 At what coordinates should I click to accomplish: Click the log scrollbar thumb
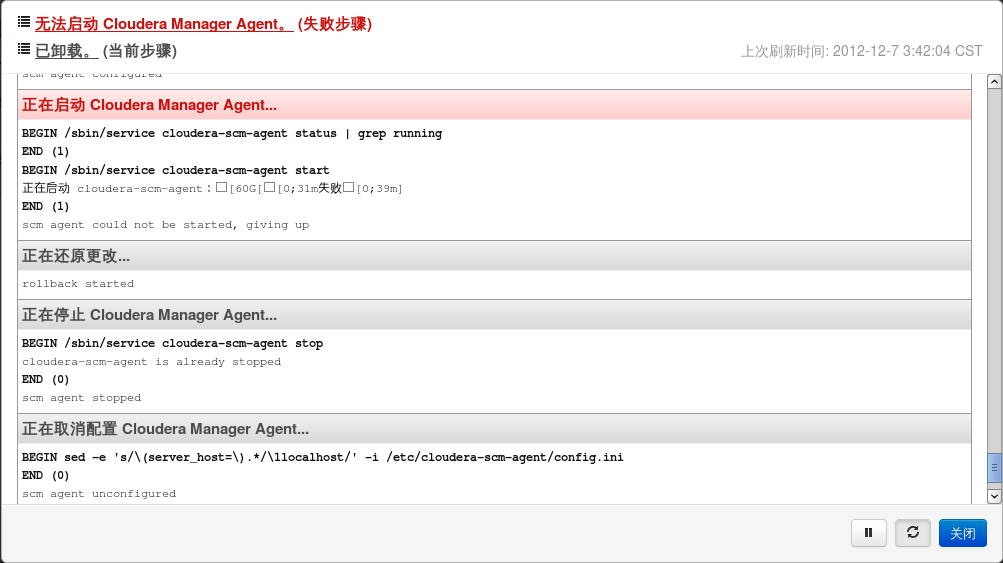[x=994, y=468]
